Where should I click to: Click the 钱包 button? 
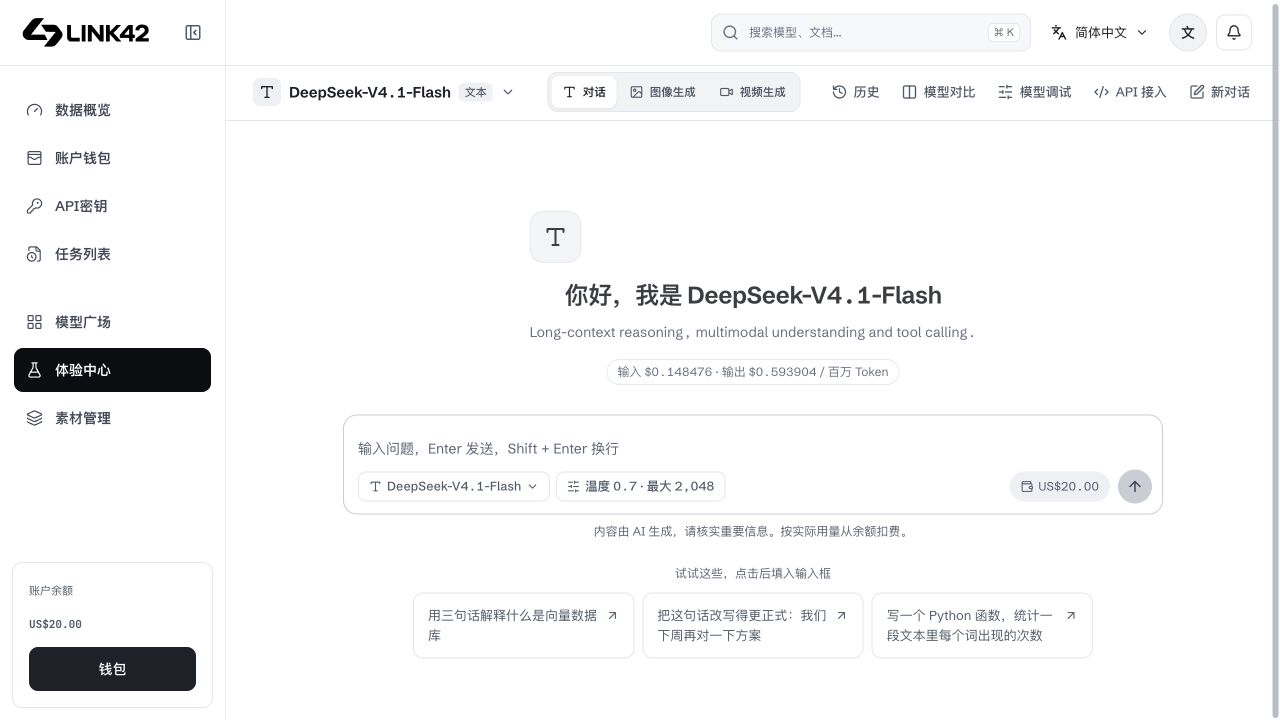click(112, 669)
